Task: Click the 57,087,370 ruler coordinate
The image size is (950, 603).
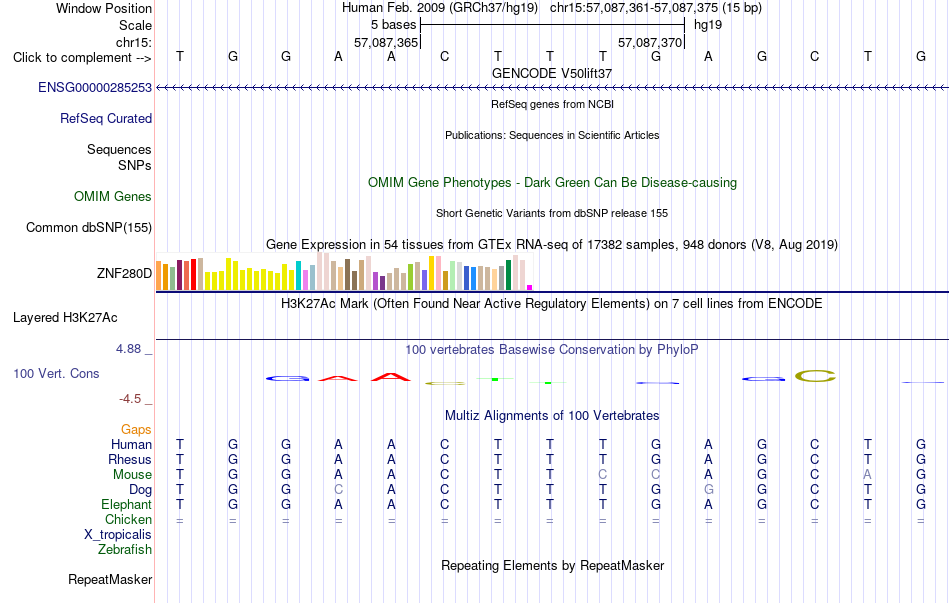Action: [650, 42]
